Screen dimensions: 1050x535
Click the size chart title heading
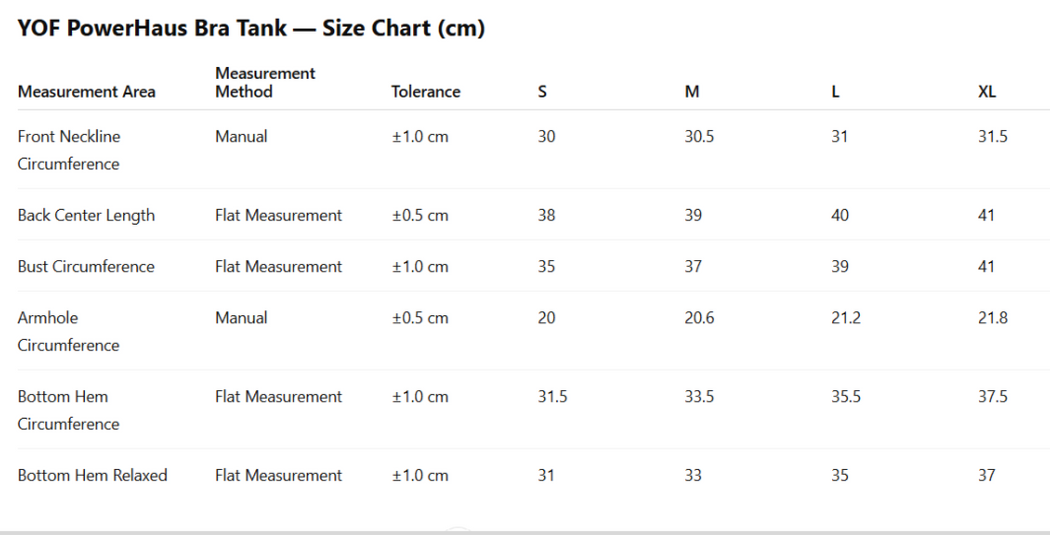[251, 29]
